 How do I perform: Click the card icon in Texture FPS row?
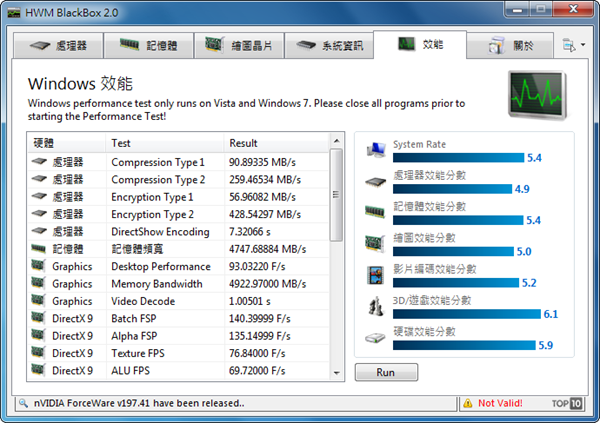click(38, 352)
